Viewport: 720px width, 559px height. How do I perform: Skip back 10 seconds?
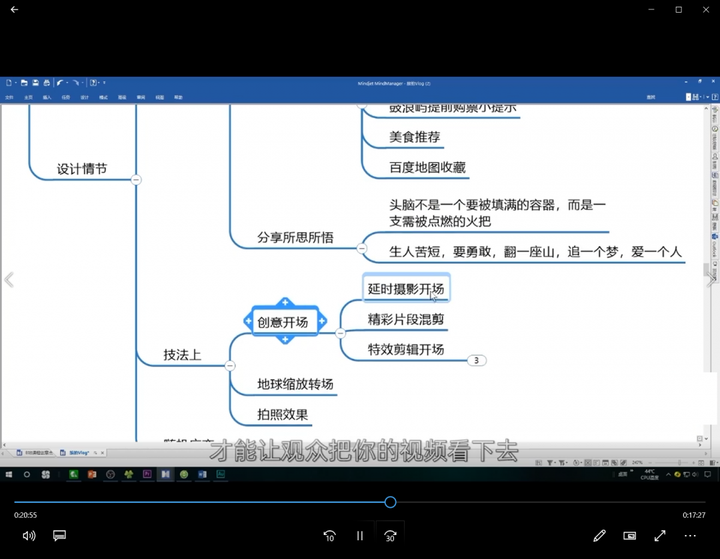(x=330, y=536)
